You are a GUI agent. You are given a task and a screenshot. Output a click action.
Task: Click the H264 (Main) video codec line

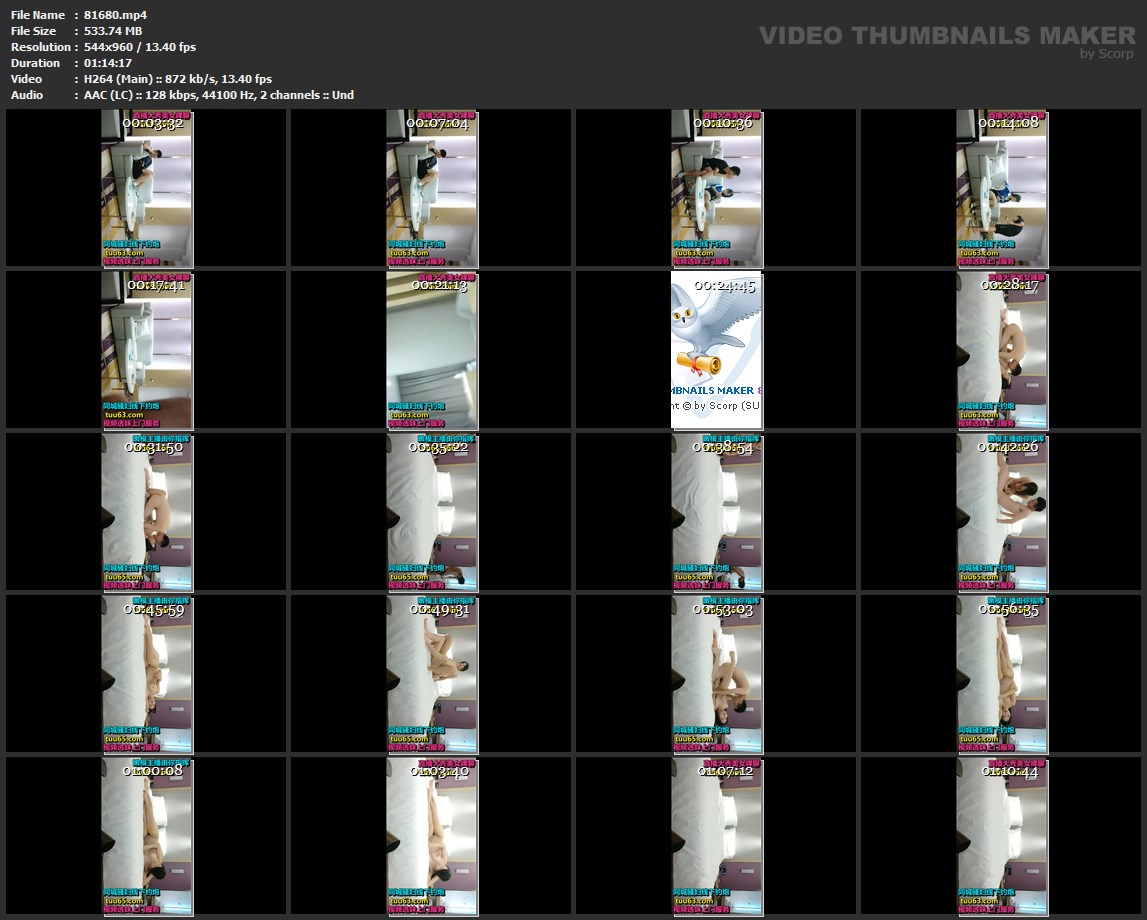(x=178, y=79)
